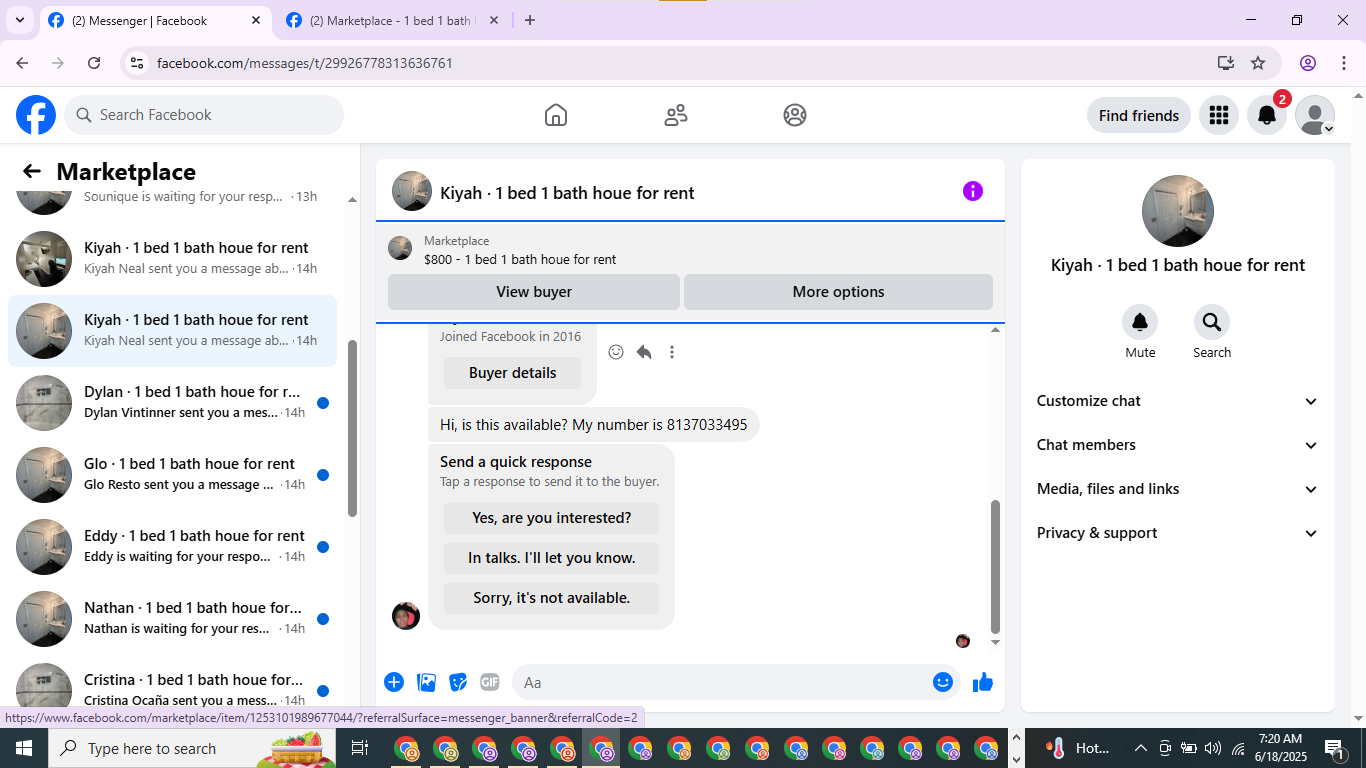Open Eddy's conversation in list
Image resolution: width=1366 pixels, height=768 pixels.
(x=173, y=547)
